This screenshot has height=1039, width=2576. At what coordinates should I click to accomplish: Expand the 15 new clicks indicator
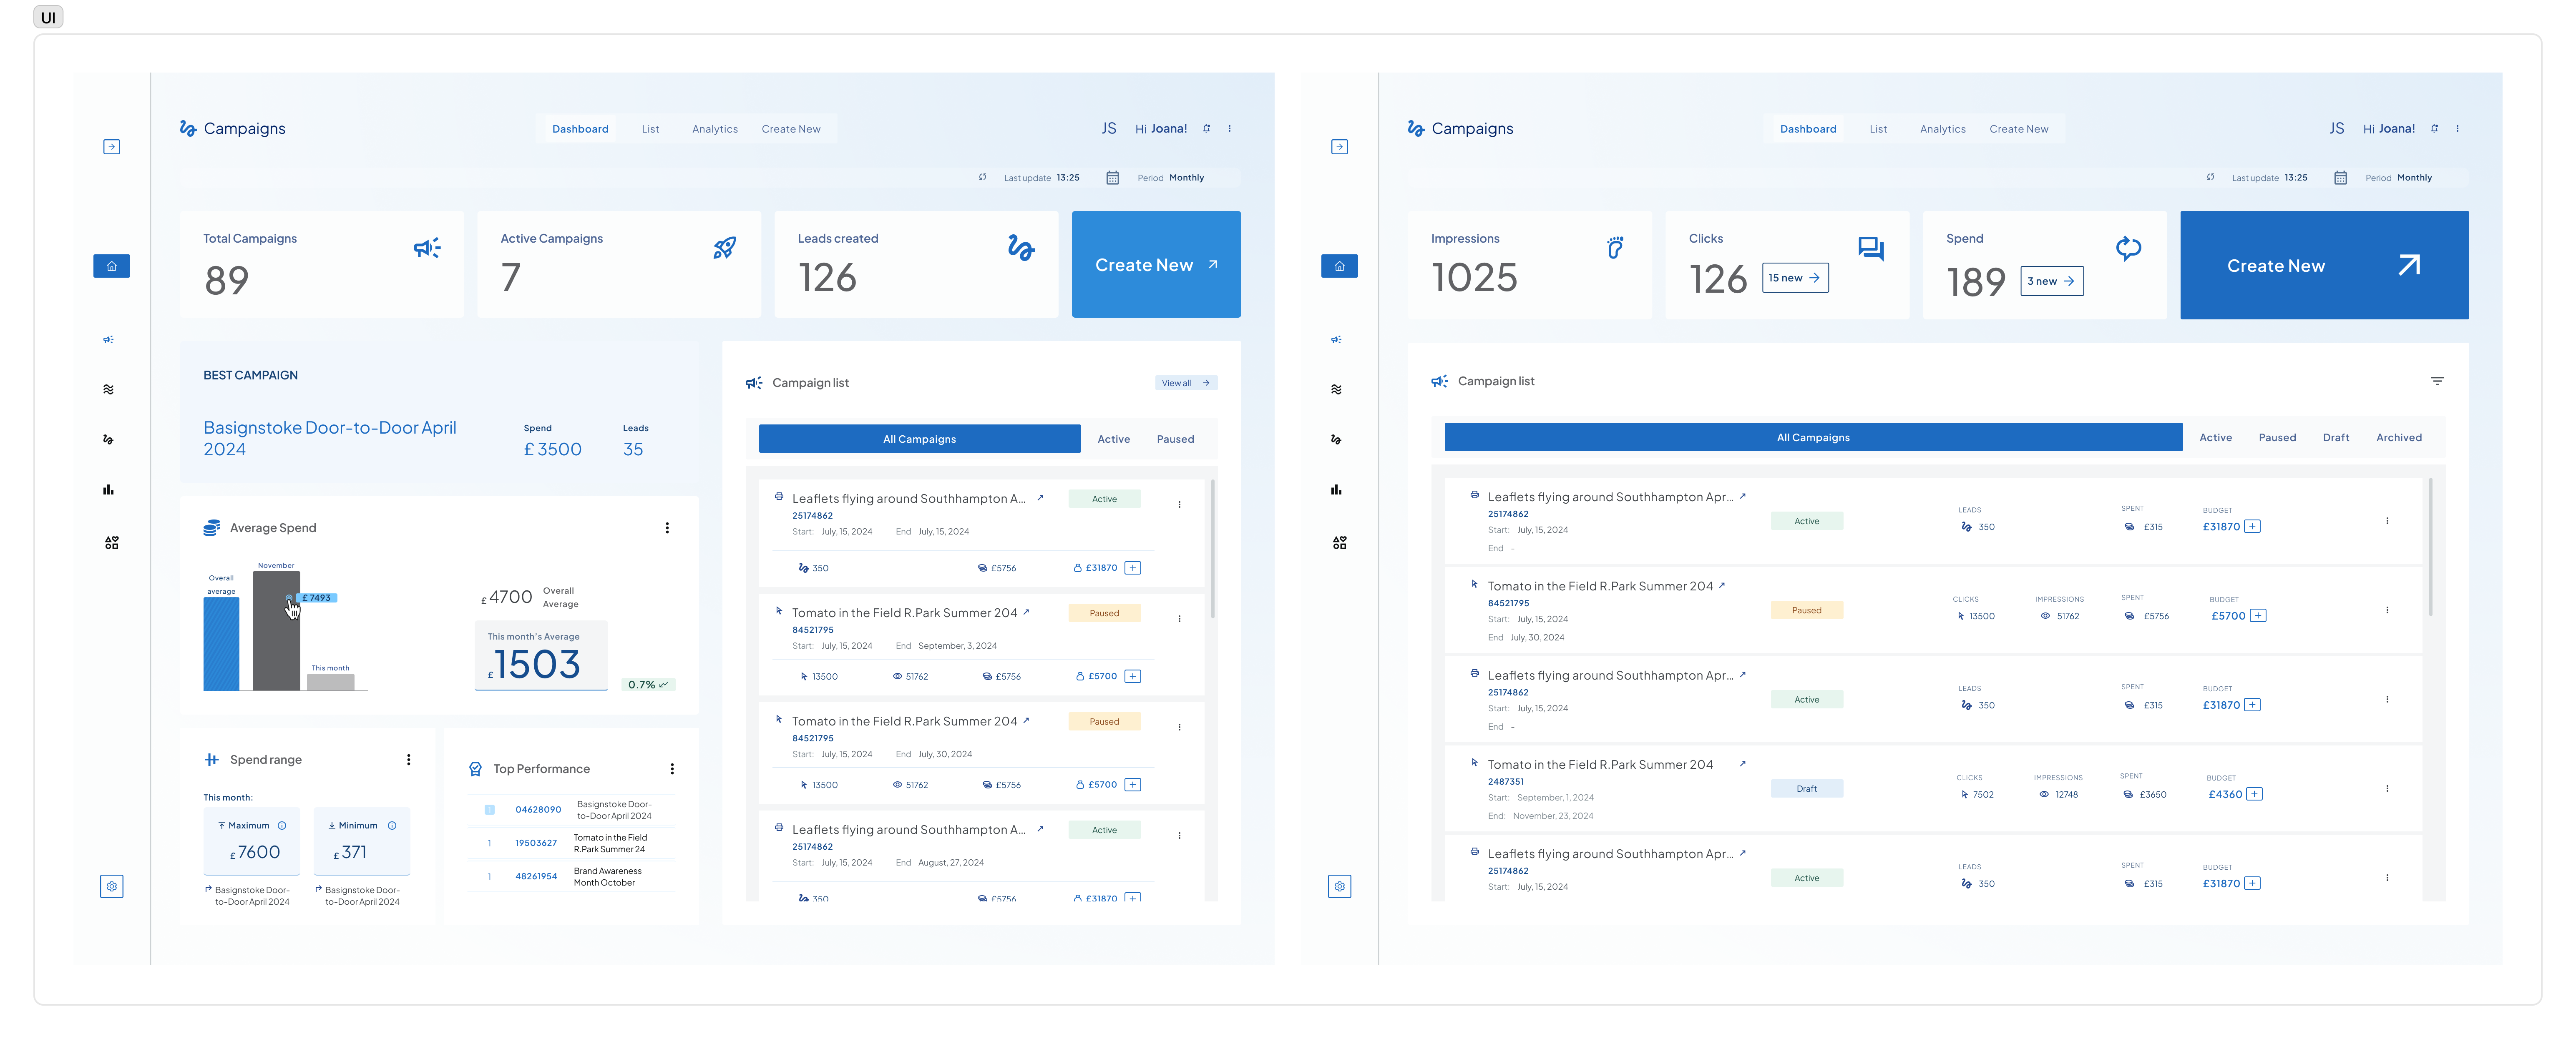[1795, 278]
